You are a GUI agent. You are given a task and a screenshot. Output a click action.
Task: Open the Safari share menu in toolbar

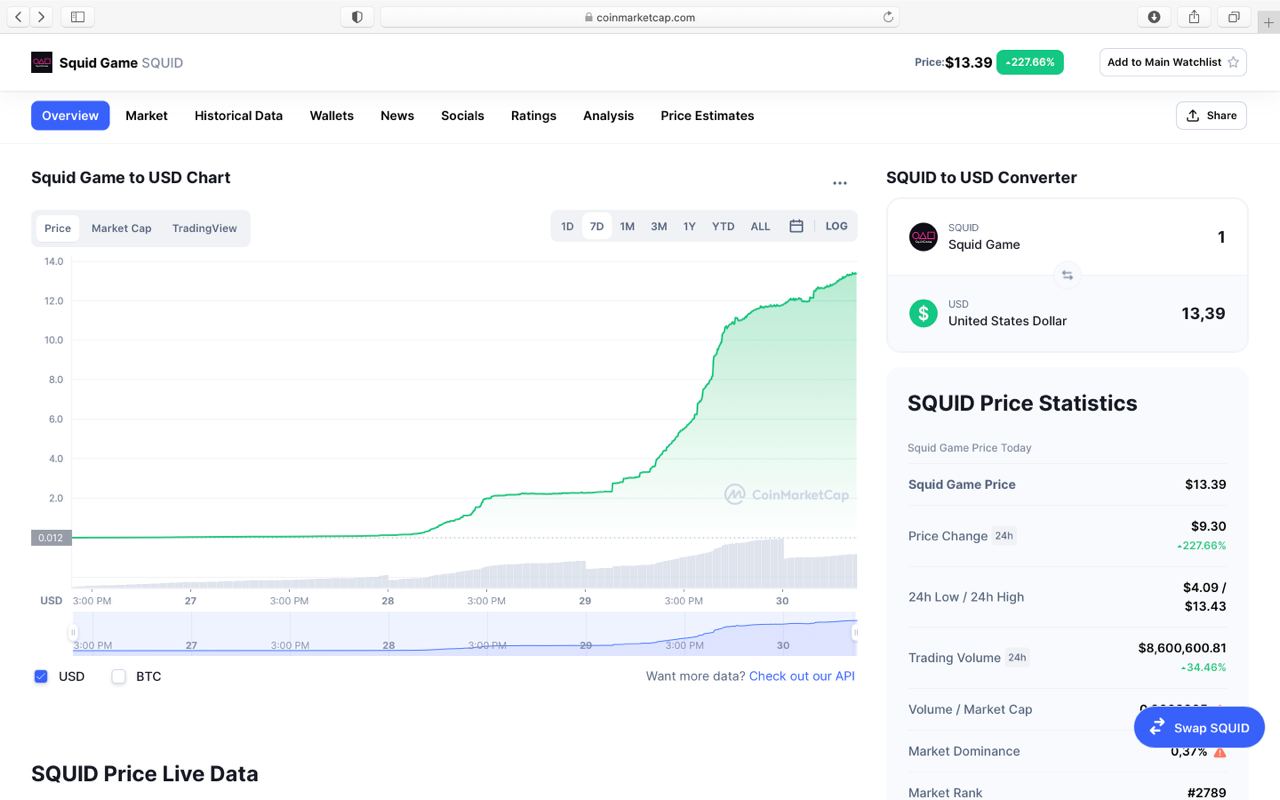pos(1194,17)
